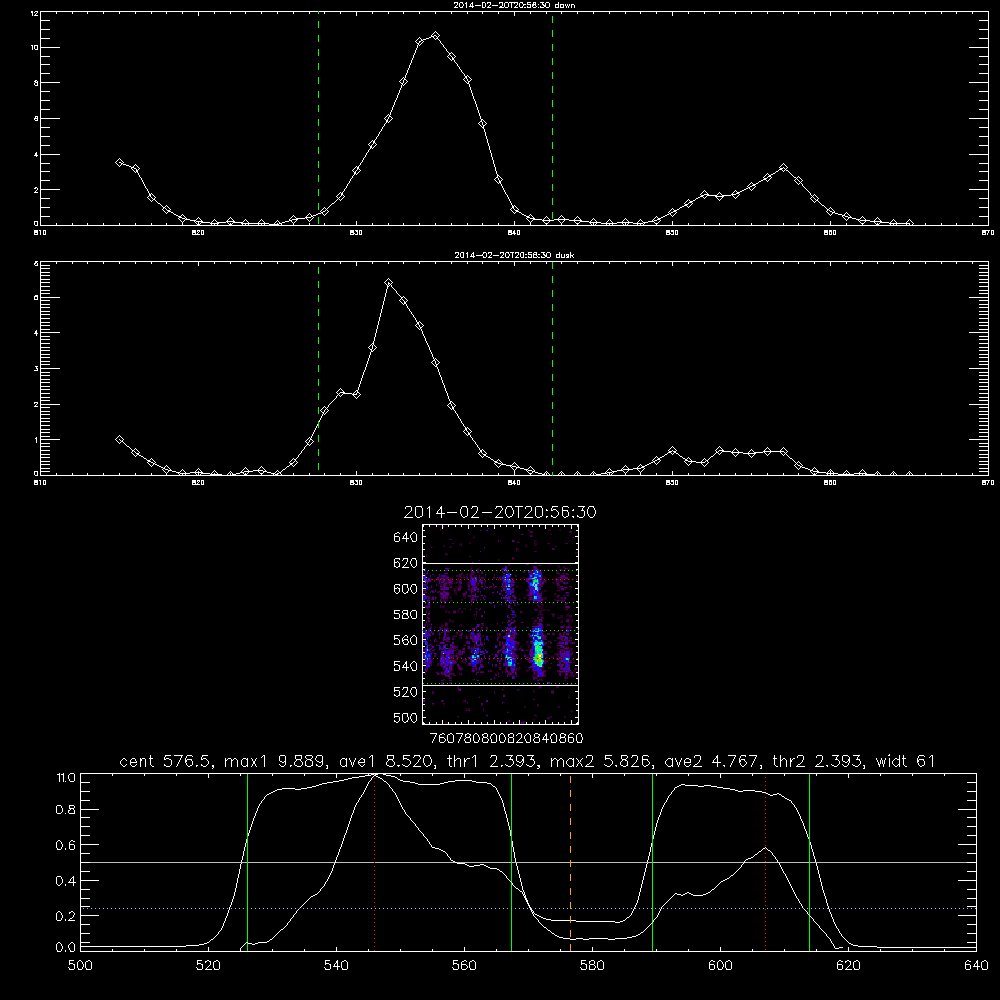Select the 'widt 61' value in stats line

point(907,761)
